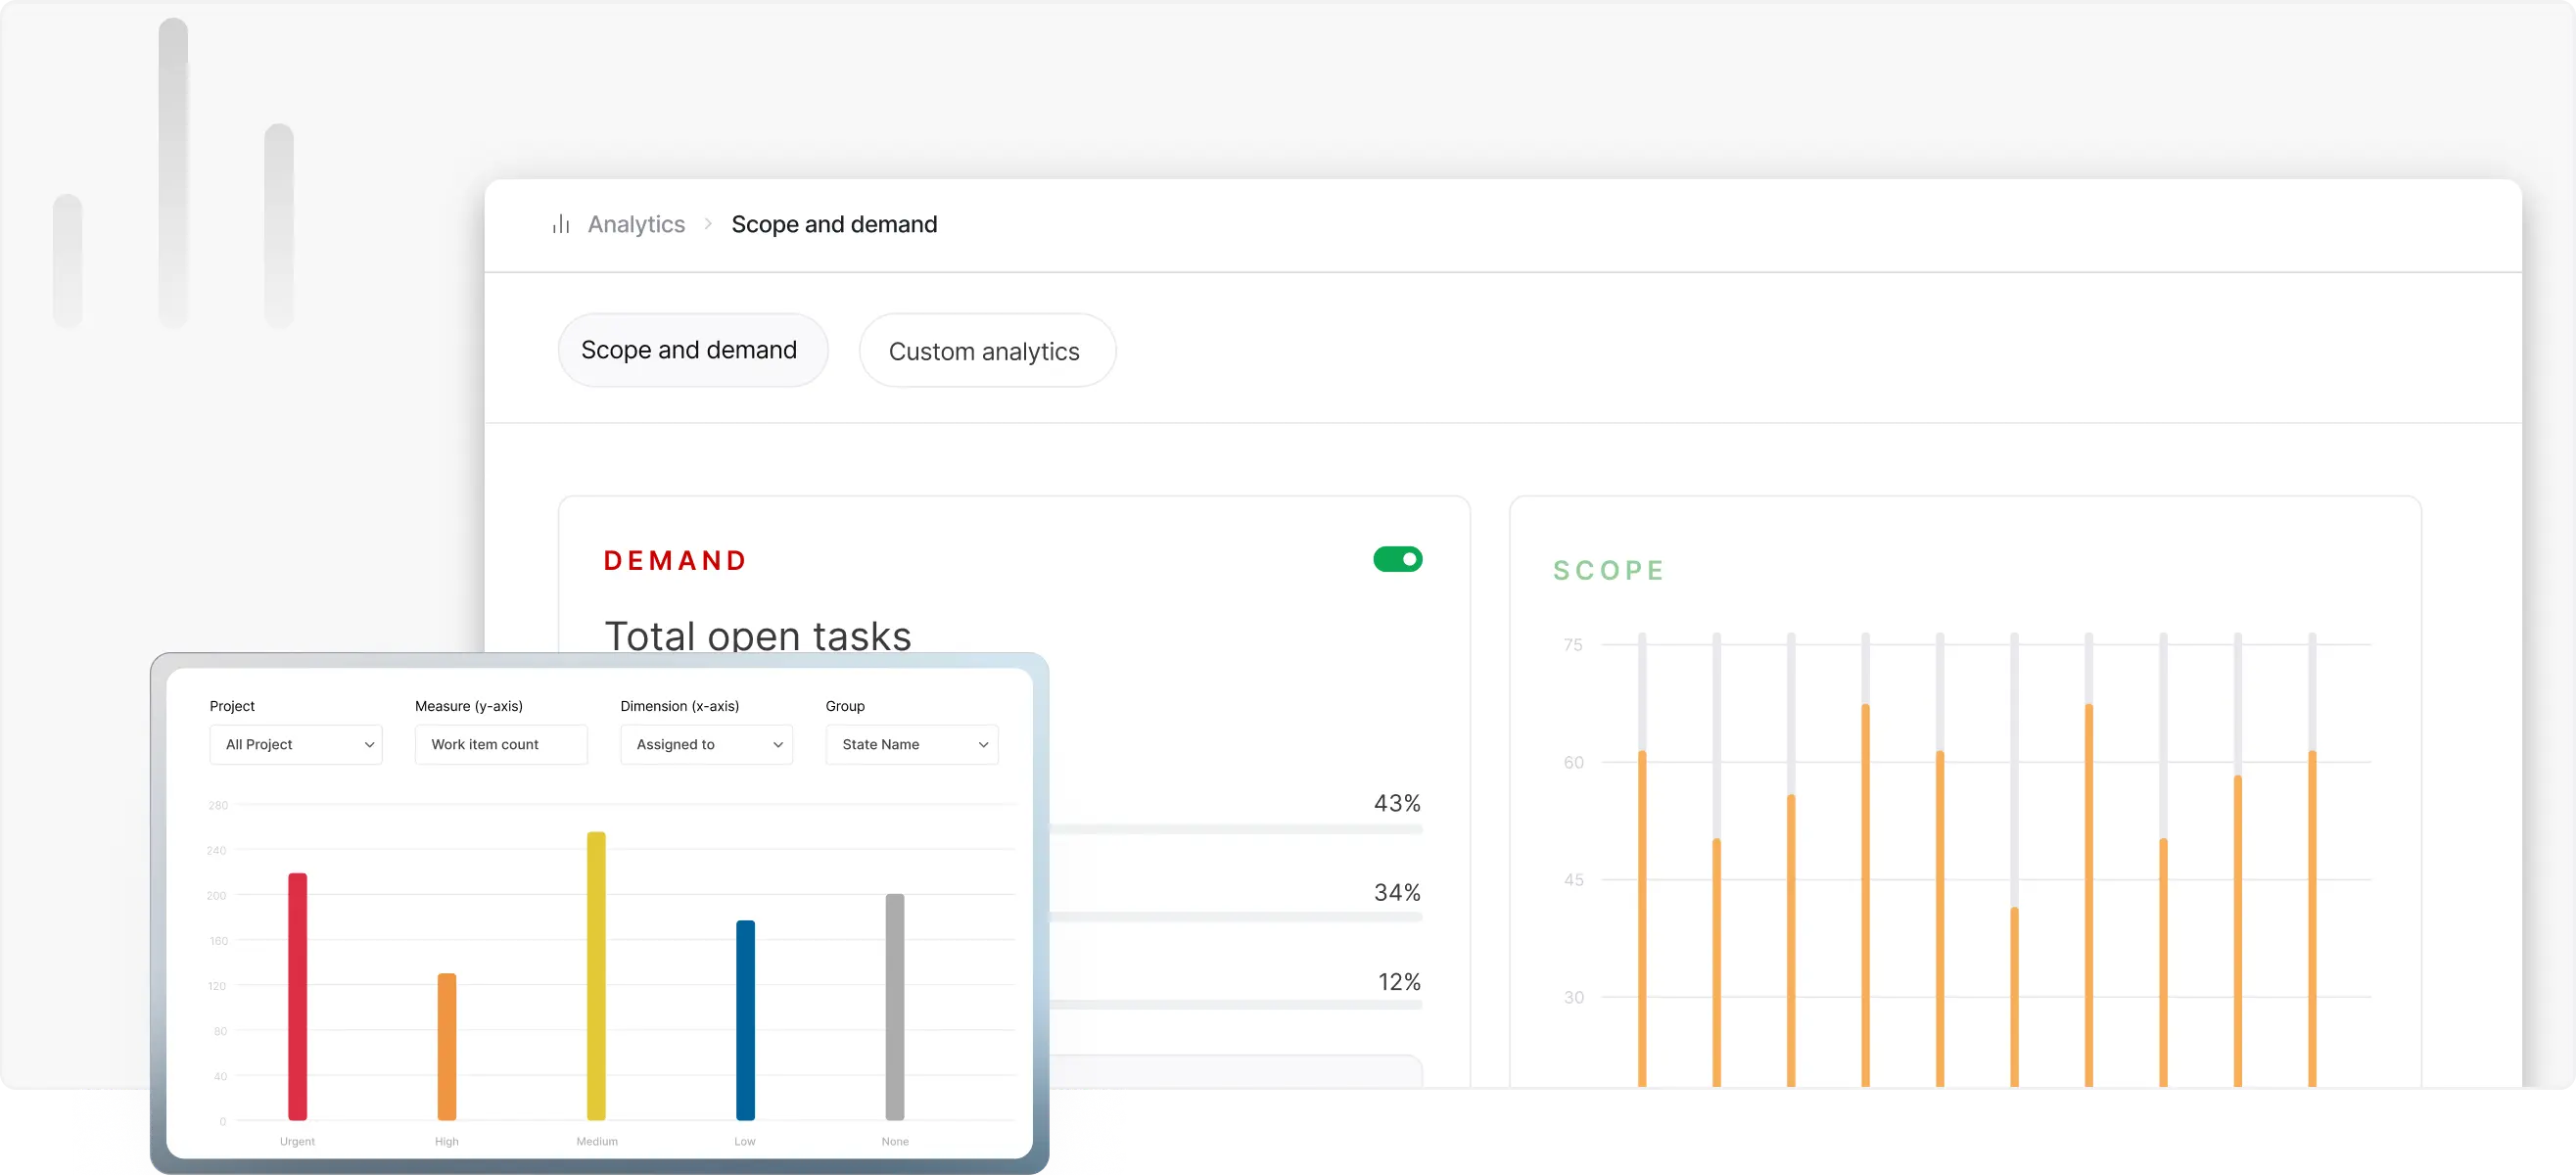This screenshot has width=2576, height=1176.
Task: Click the blue Low priority bar
Action: (x=745, y=1019)
